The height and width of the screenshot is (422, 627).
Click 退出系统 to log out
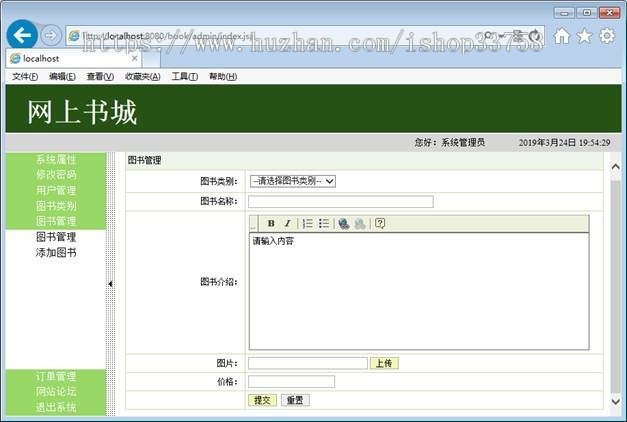pyautogui.click(x=56, y=407)
